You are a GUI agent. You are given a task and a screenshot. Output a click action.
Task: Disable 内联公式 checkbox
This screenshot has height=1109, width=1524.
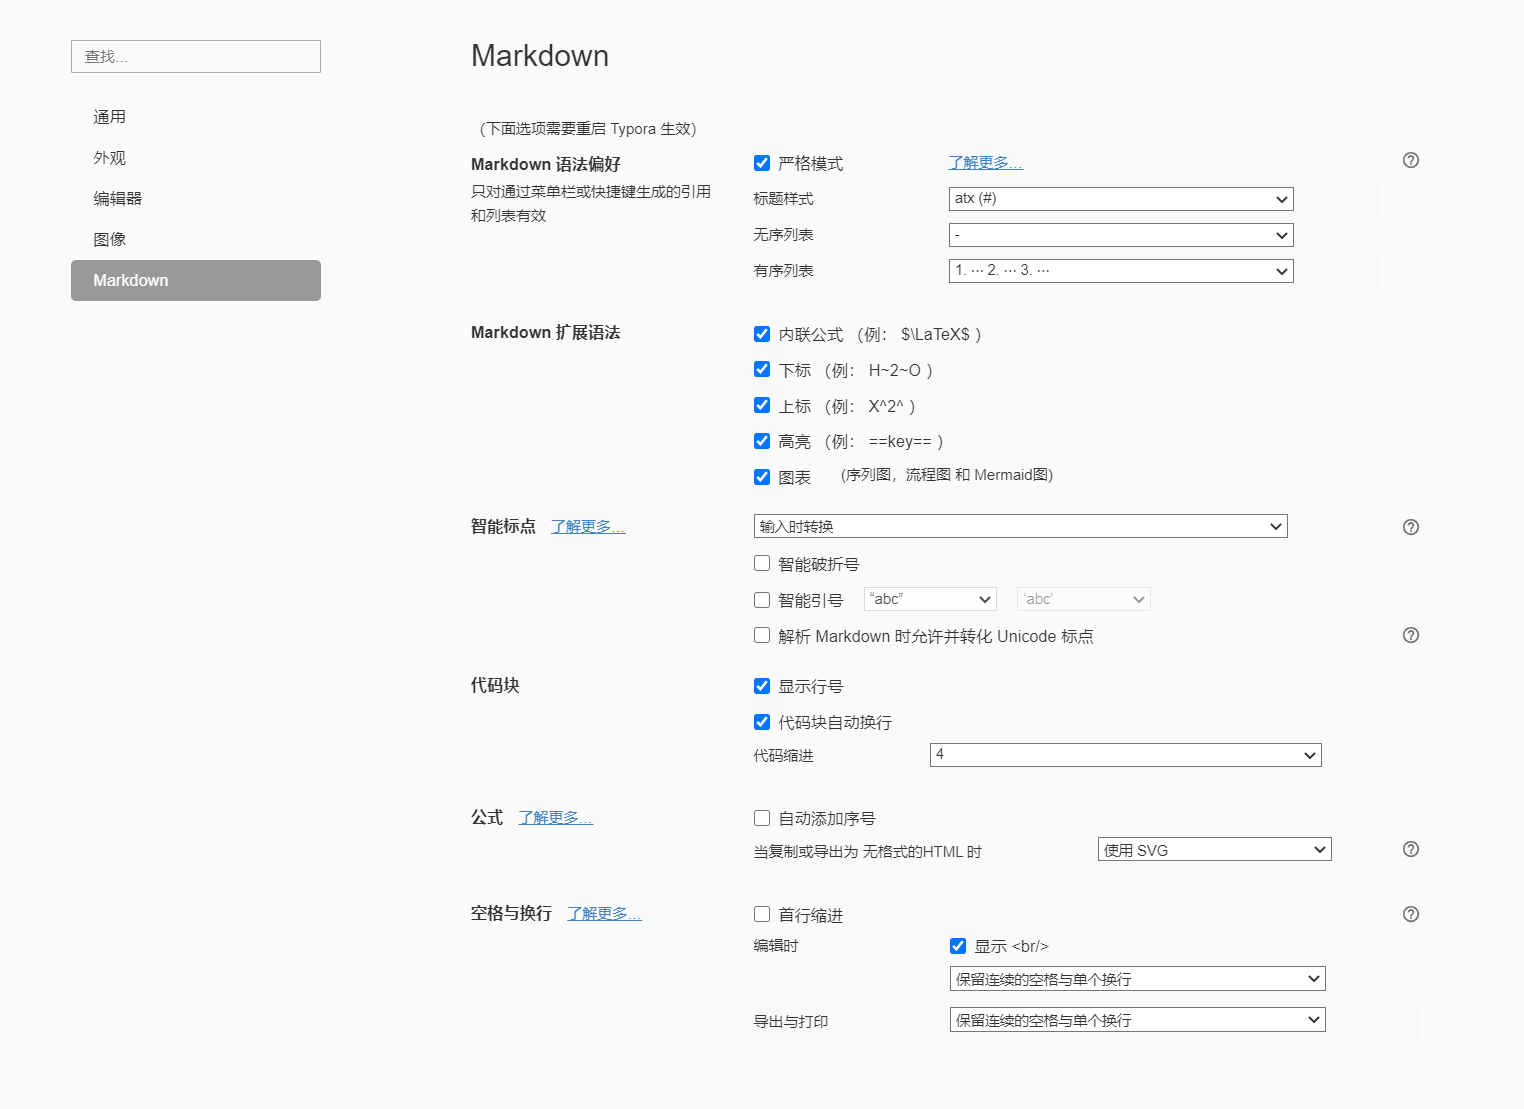[x=762, y=334]
